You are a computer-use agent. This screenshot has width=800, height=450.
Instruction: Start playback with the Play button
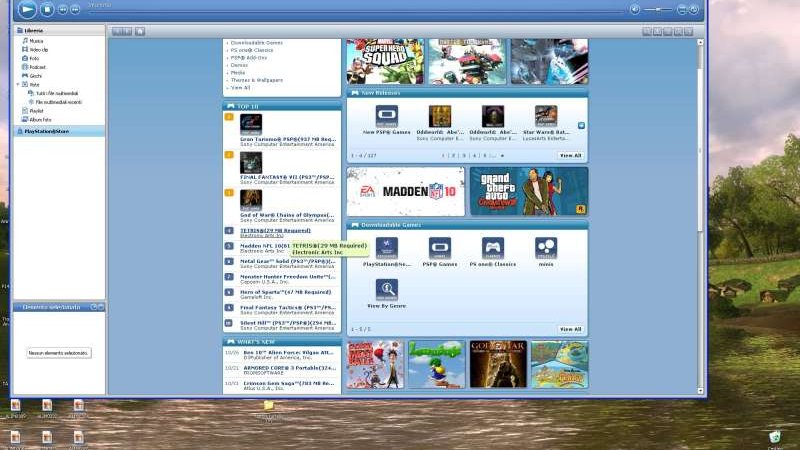(x=27, y=9)
